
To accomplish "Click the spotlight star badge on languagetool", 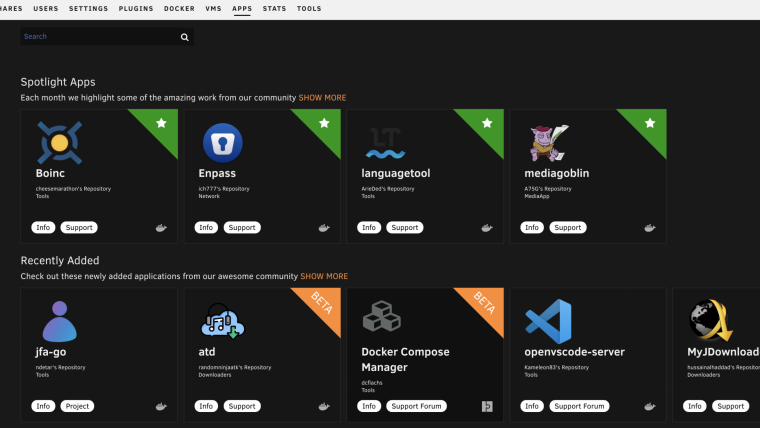I will coord(487,123).
